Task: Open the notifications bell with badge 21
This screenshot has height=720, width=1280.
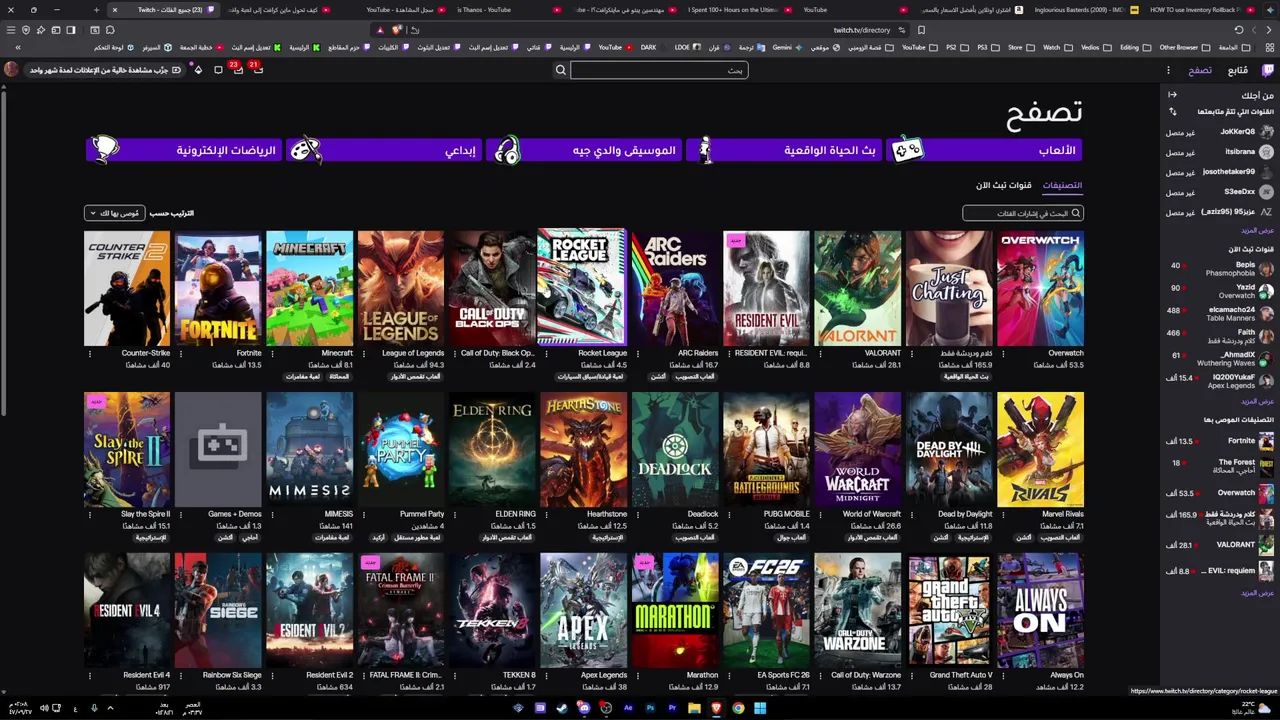Action: click(258, 69)
